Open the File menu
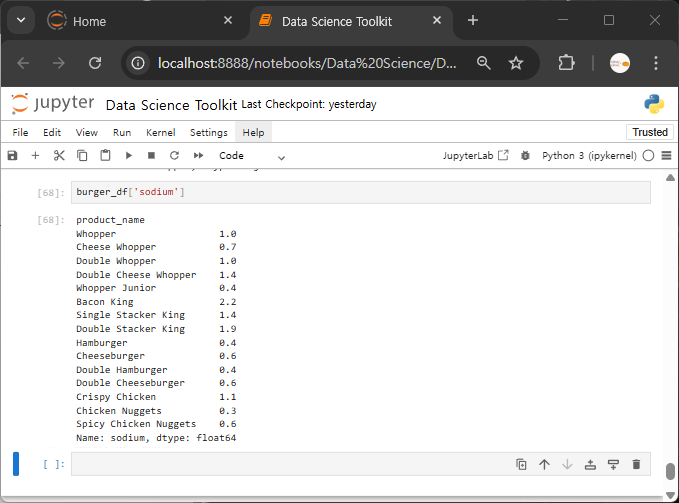This screenshot has height=503, width=679. tap(20, 132)
